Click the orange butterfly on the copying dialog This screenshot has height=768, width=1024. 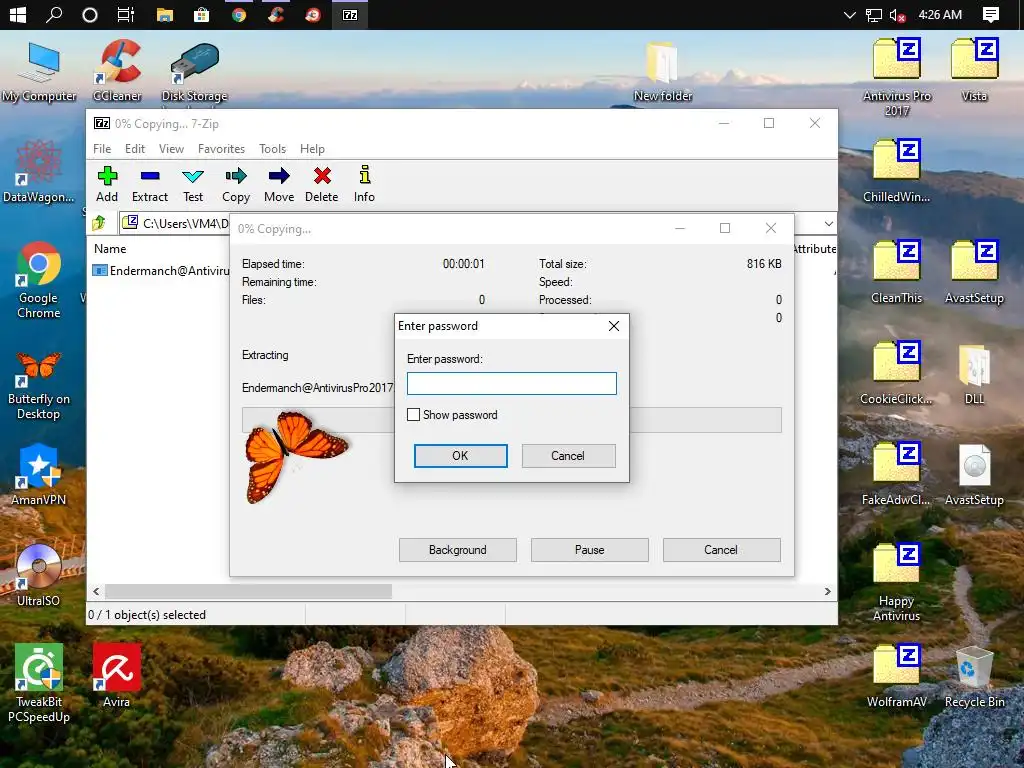296,456
